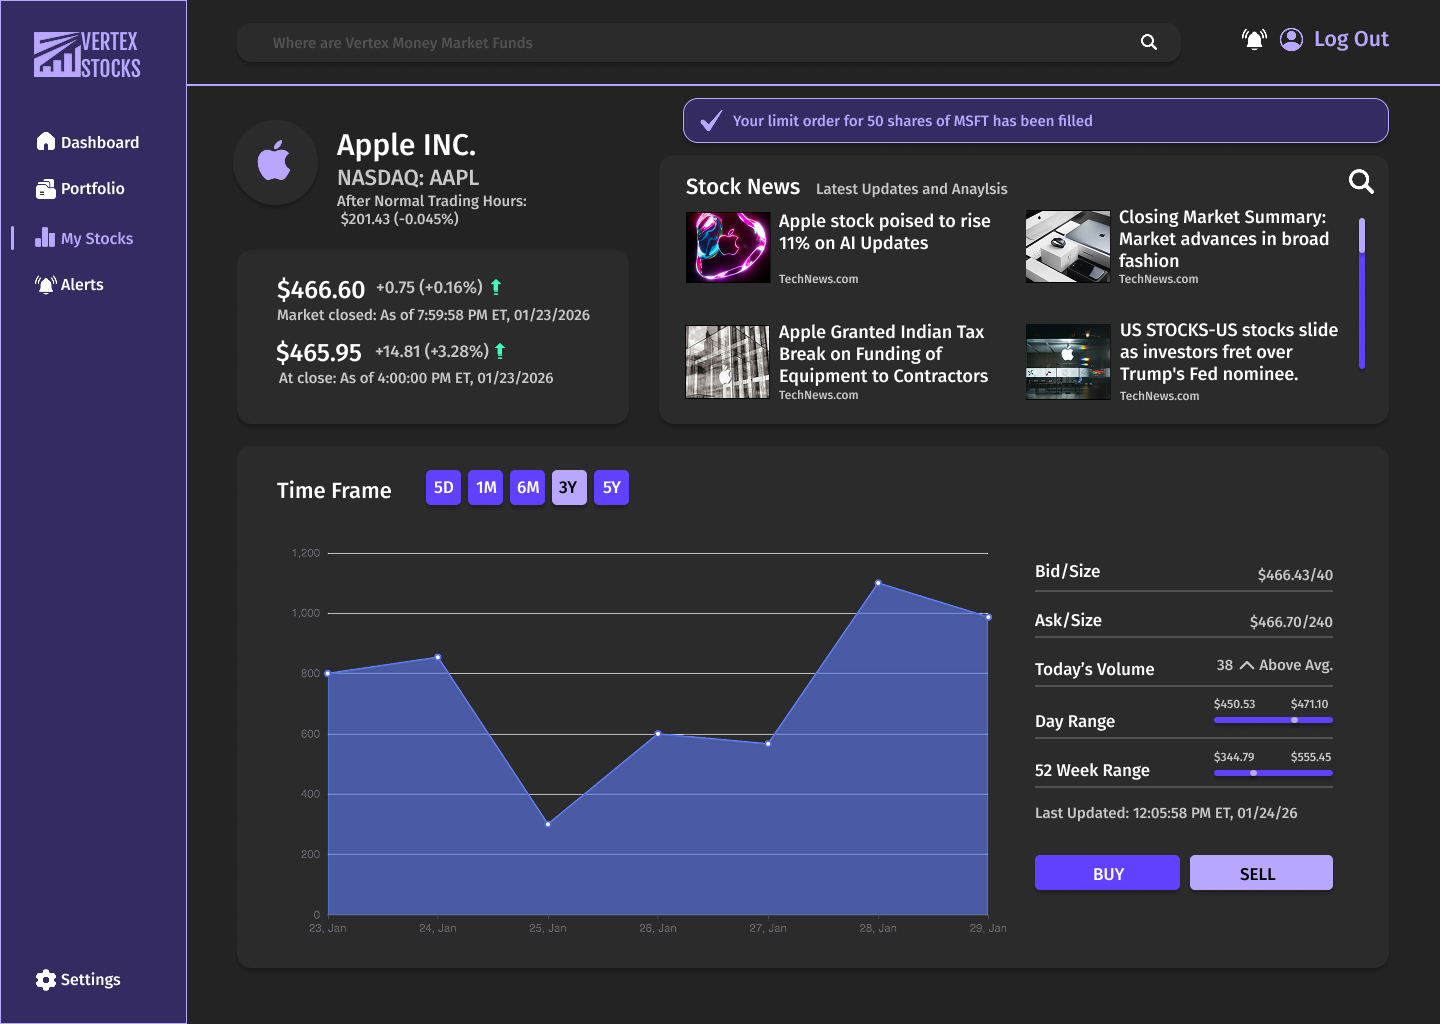Open article about Apple Granted Indian Tax Break
The width and height of the screenshot is (1440, 1024).
(x=884, y=354)
